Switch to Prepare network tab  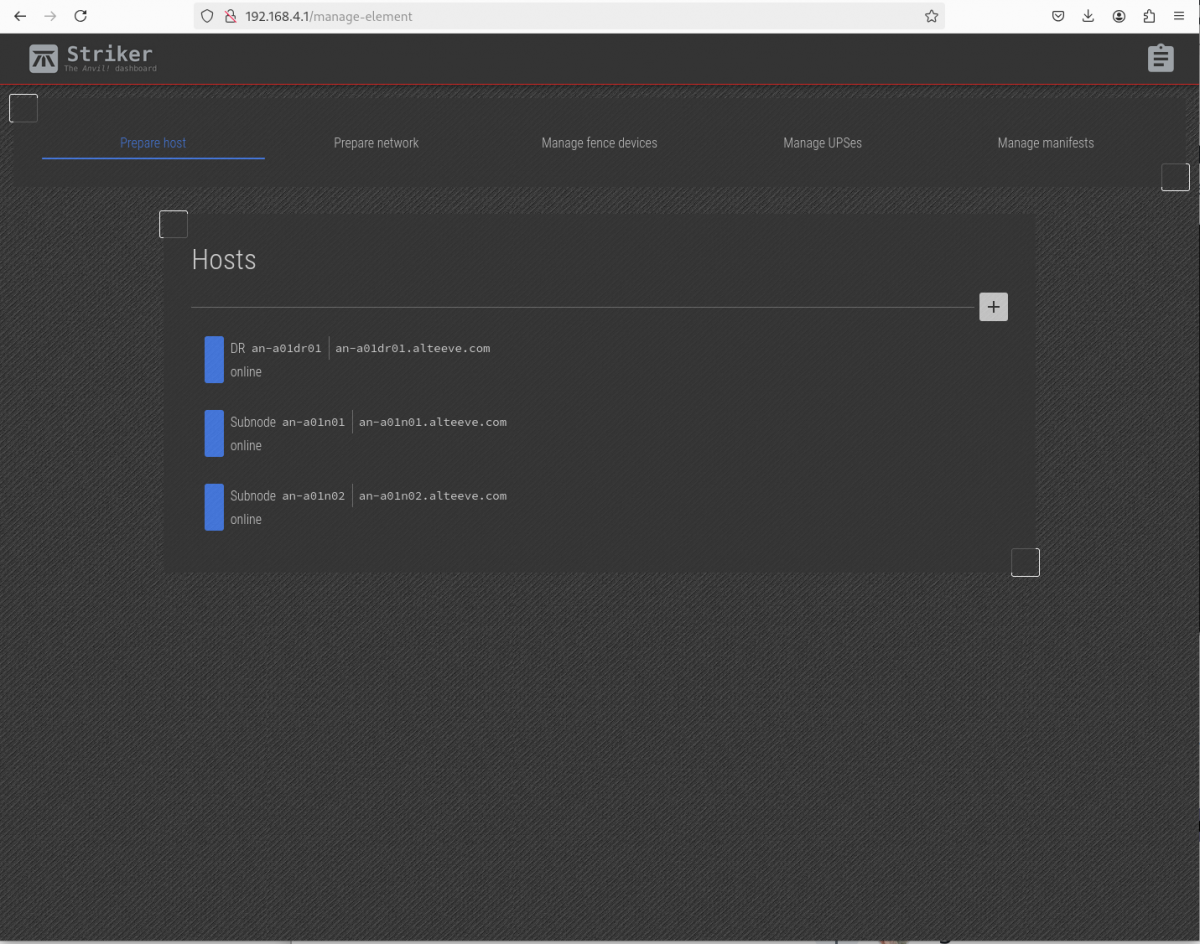click(x=376, y=143)
